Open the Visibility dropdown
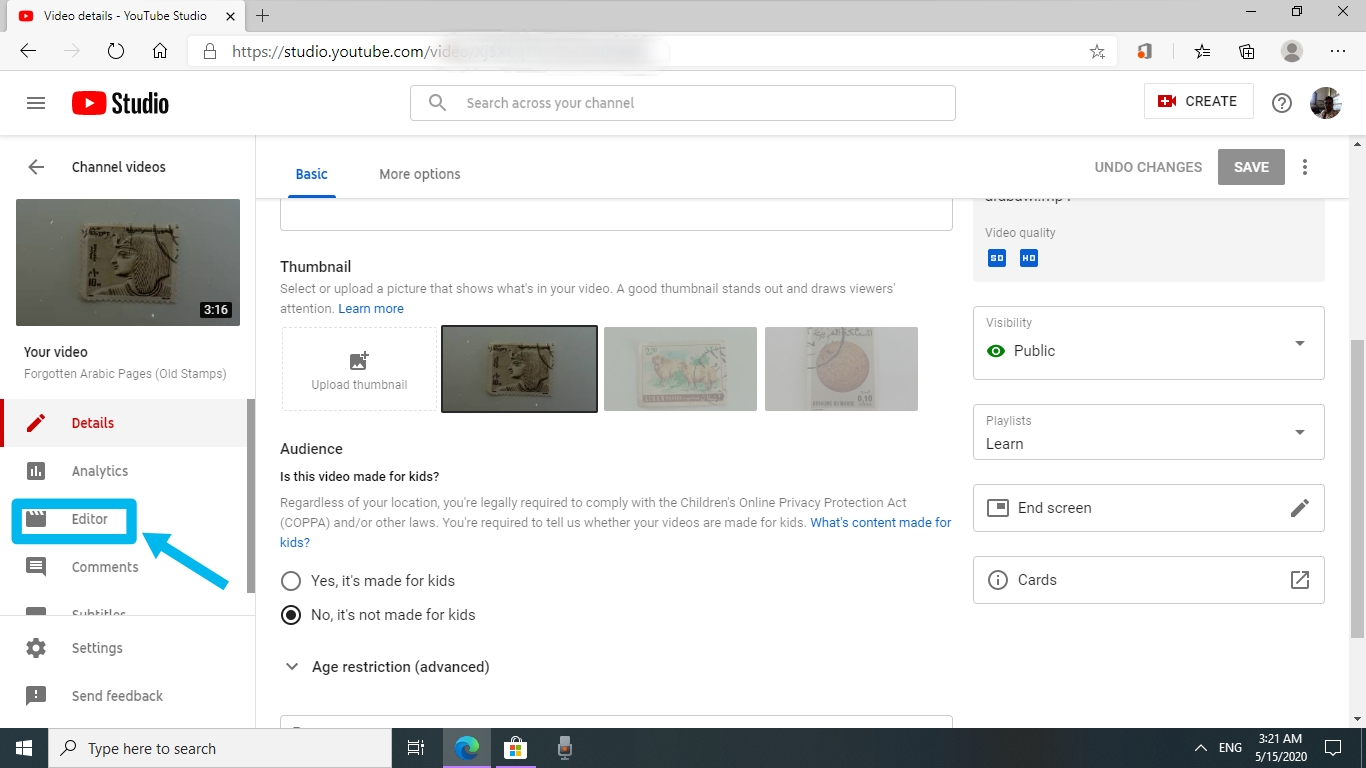1366x768 pixels. pos(1149,343)
